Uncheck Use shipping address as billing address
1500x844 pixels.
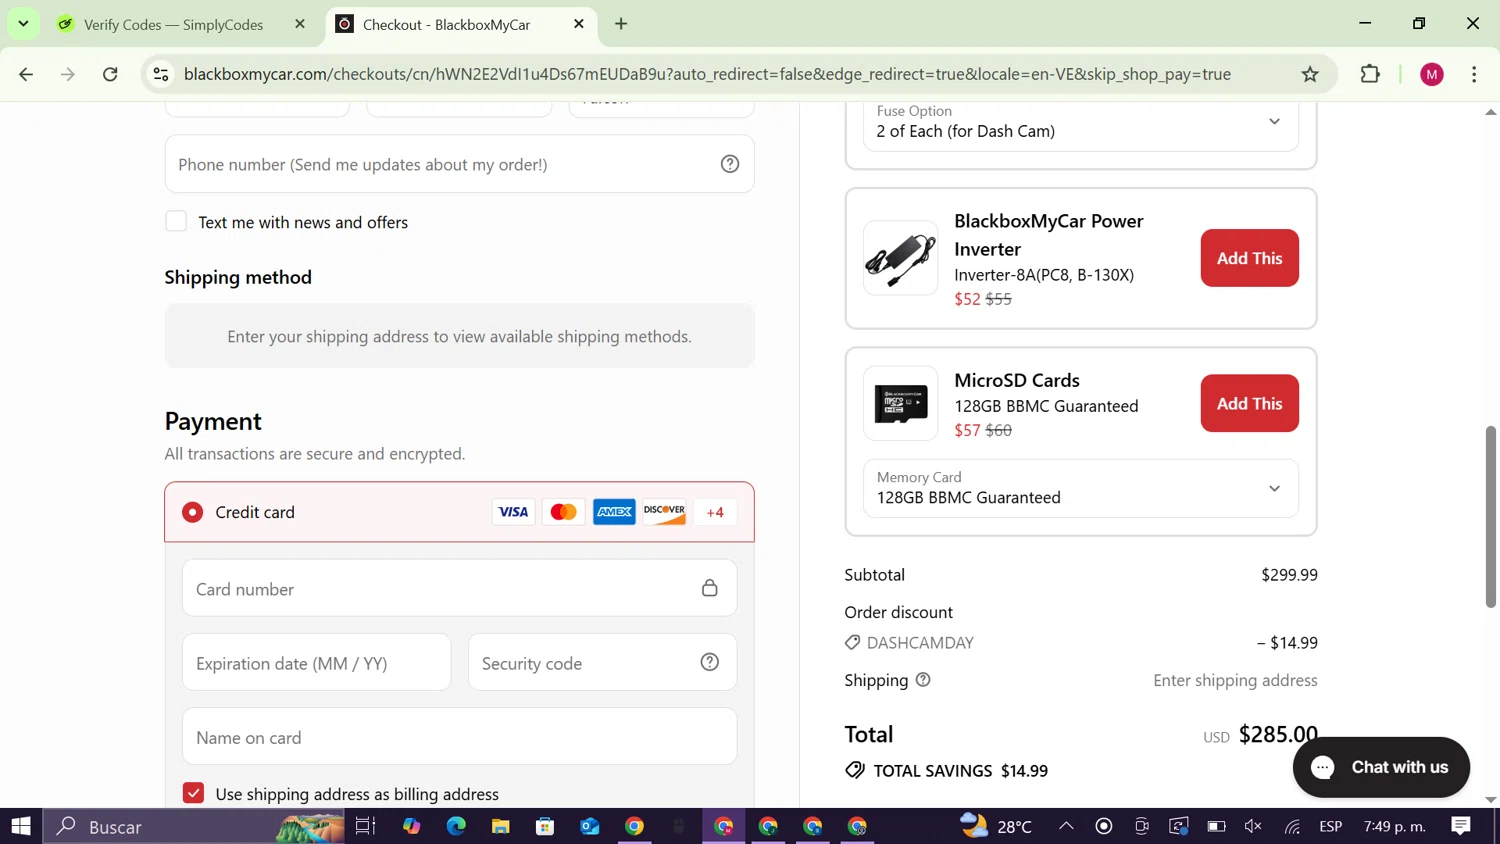(x=194, y=793)
